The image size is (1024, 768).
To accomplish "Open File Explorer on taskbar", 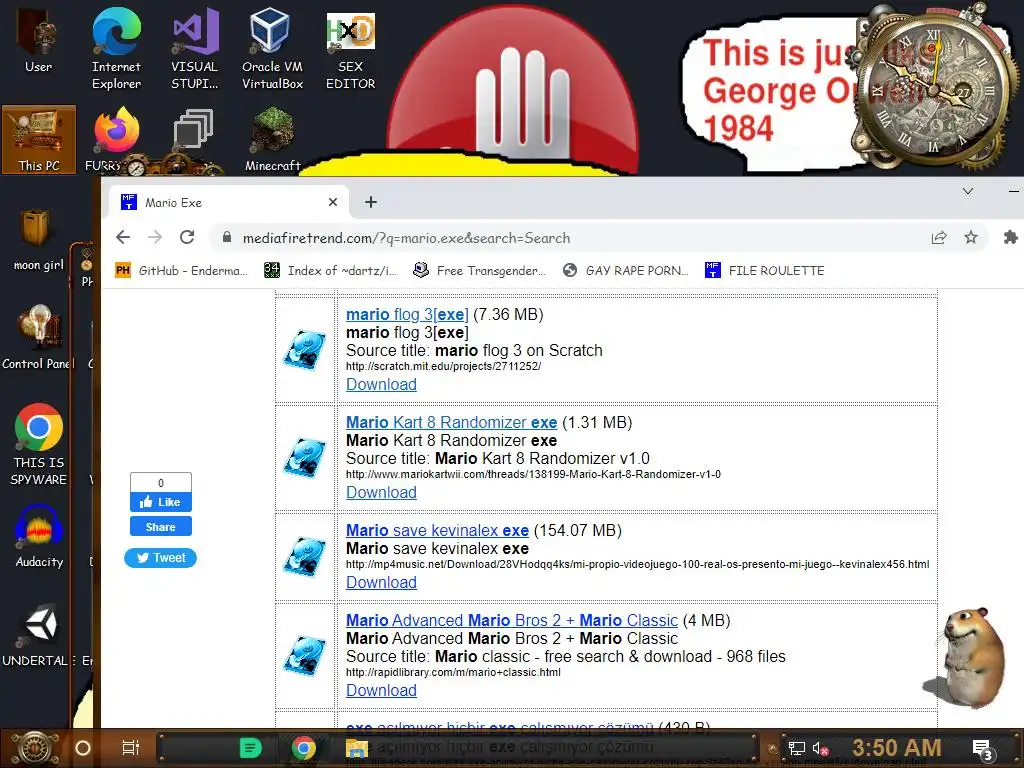I will [357, 748].
